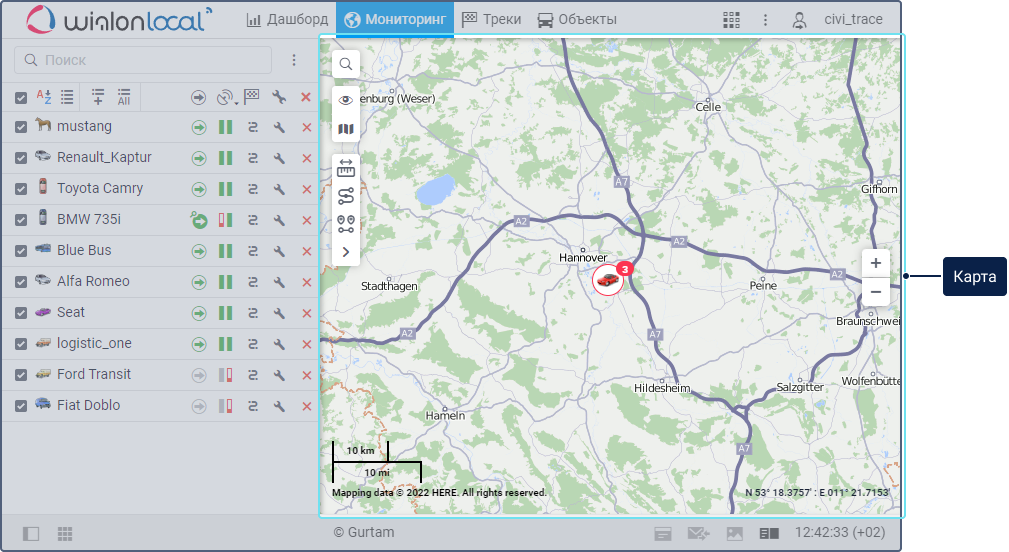Switch to the Треки tab
The image size is (1009, 552).
[491, 19]
